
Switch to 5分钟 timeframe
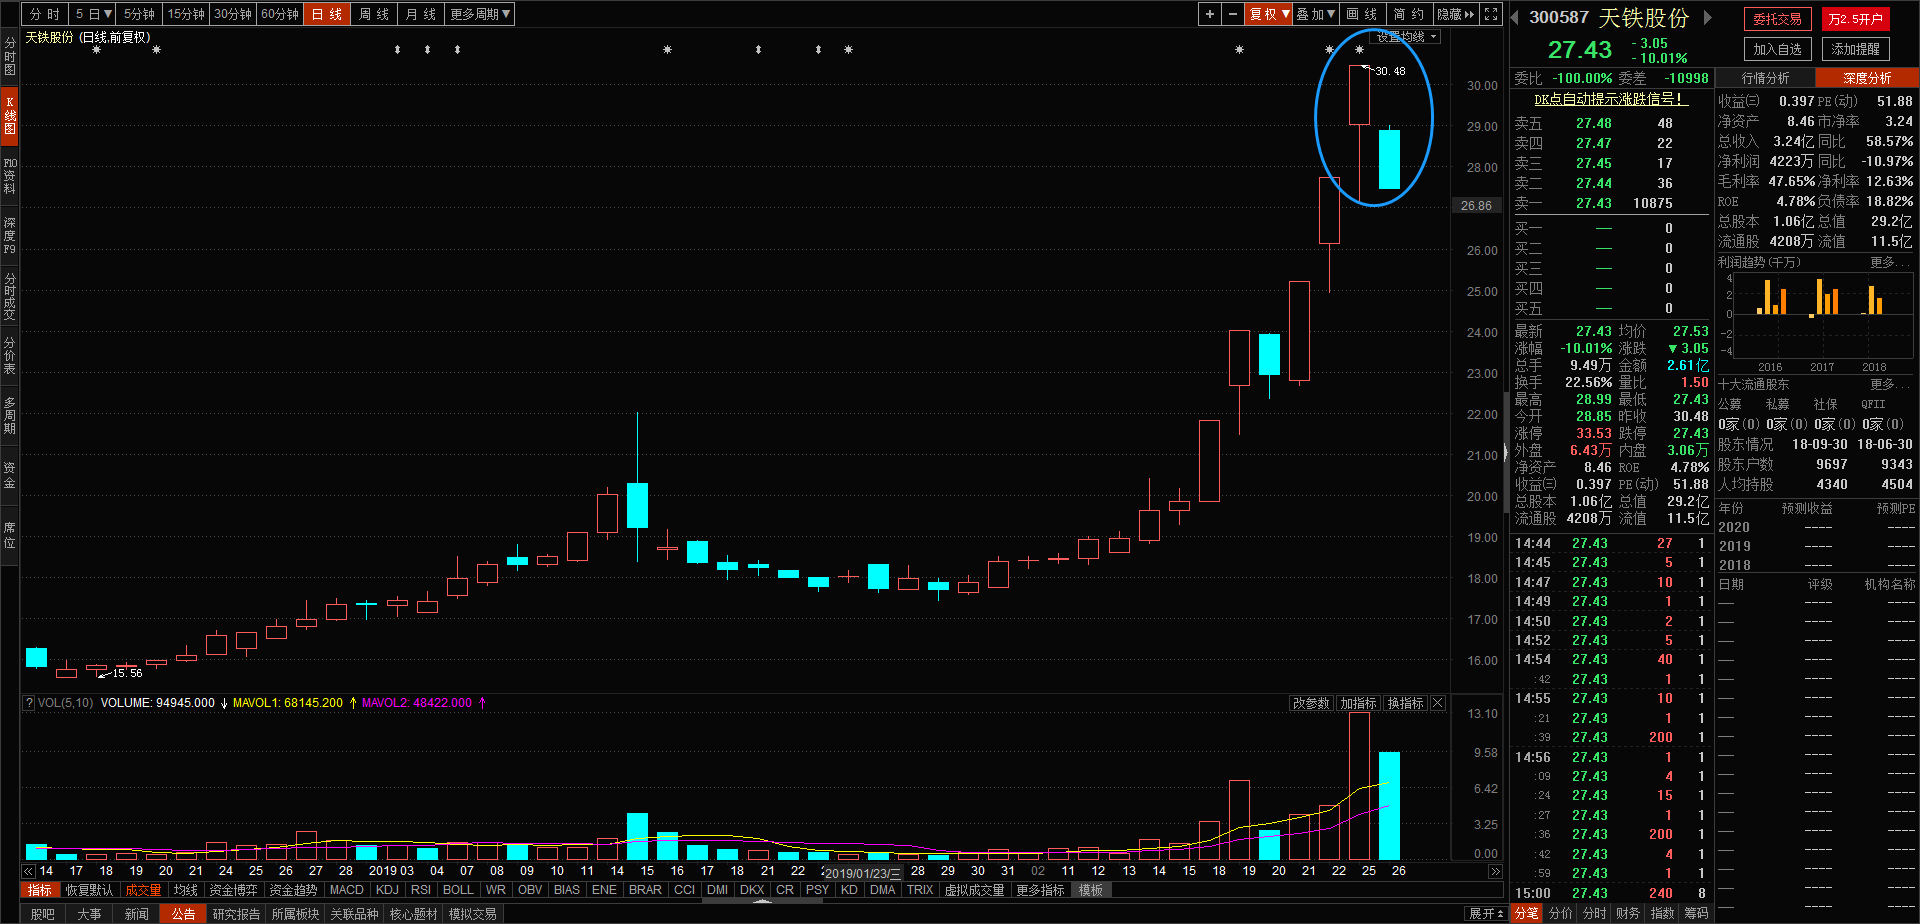coord(140,14)
